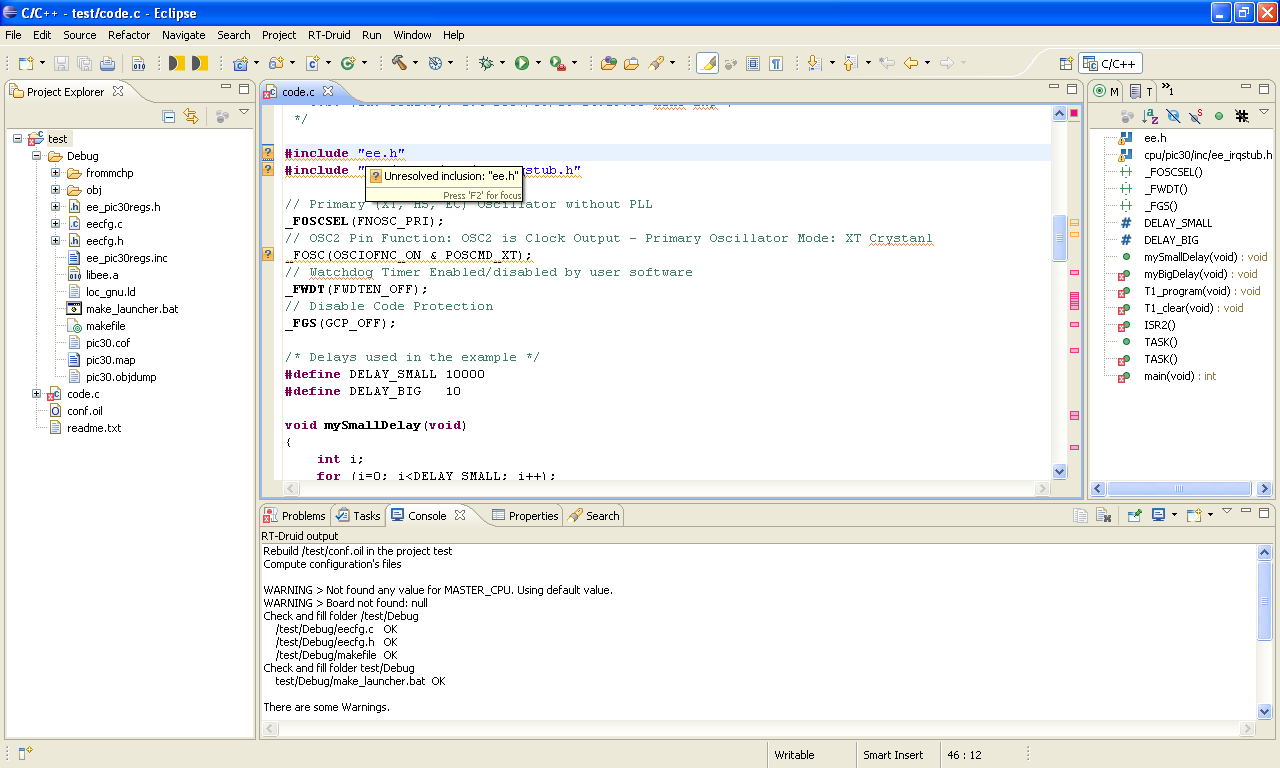Open the RT-Druid menu
Screen dimensions: 1280x768
pos(329,35)
